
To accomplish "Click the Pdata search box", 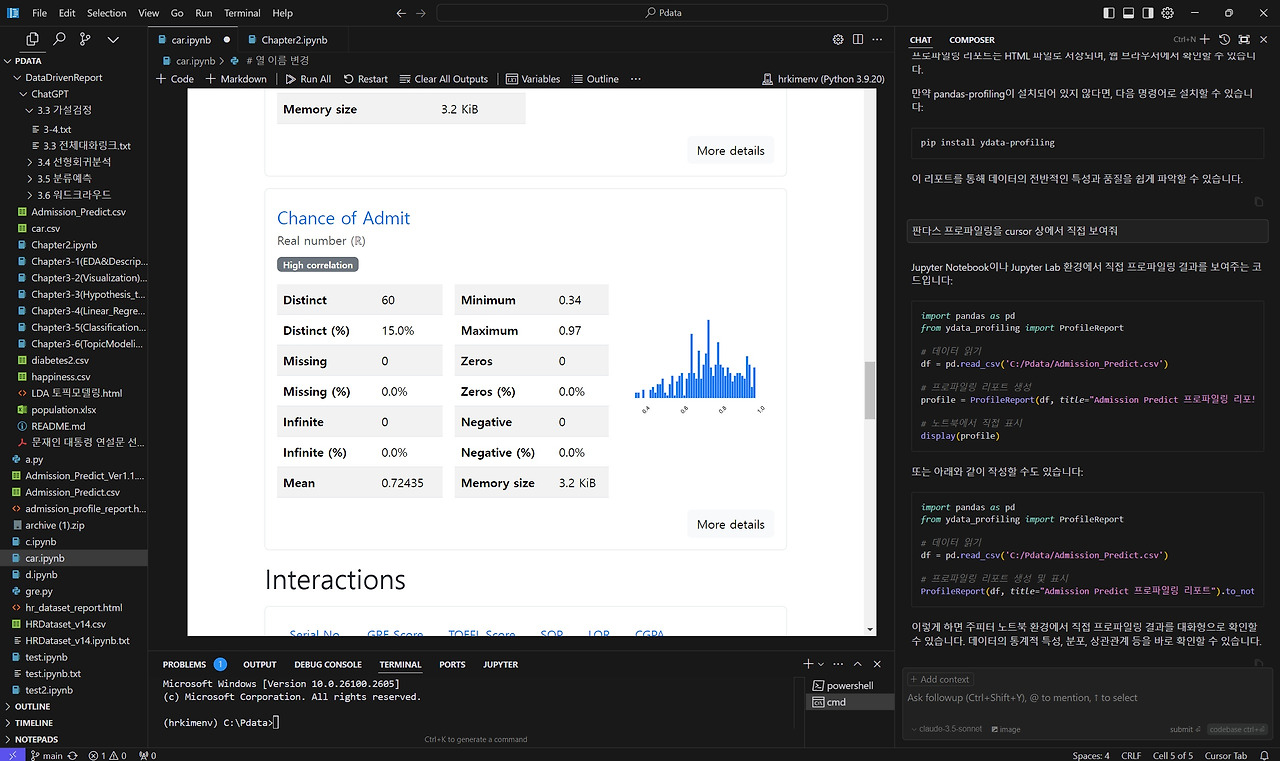I will (x=662, y=13).
